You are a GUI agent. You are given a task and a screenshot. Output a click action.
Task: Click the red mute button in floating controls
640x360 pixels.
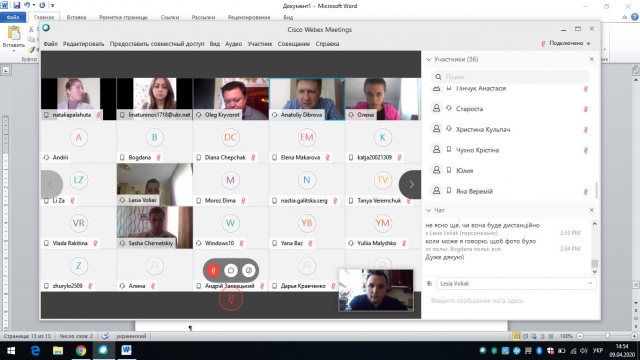pos(213,270)
